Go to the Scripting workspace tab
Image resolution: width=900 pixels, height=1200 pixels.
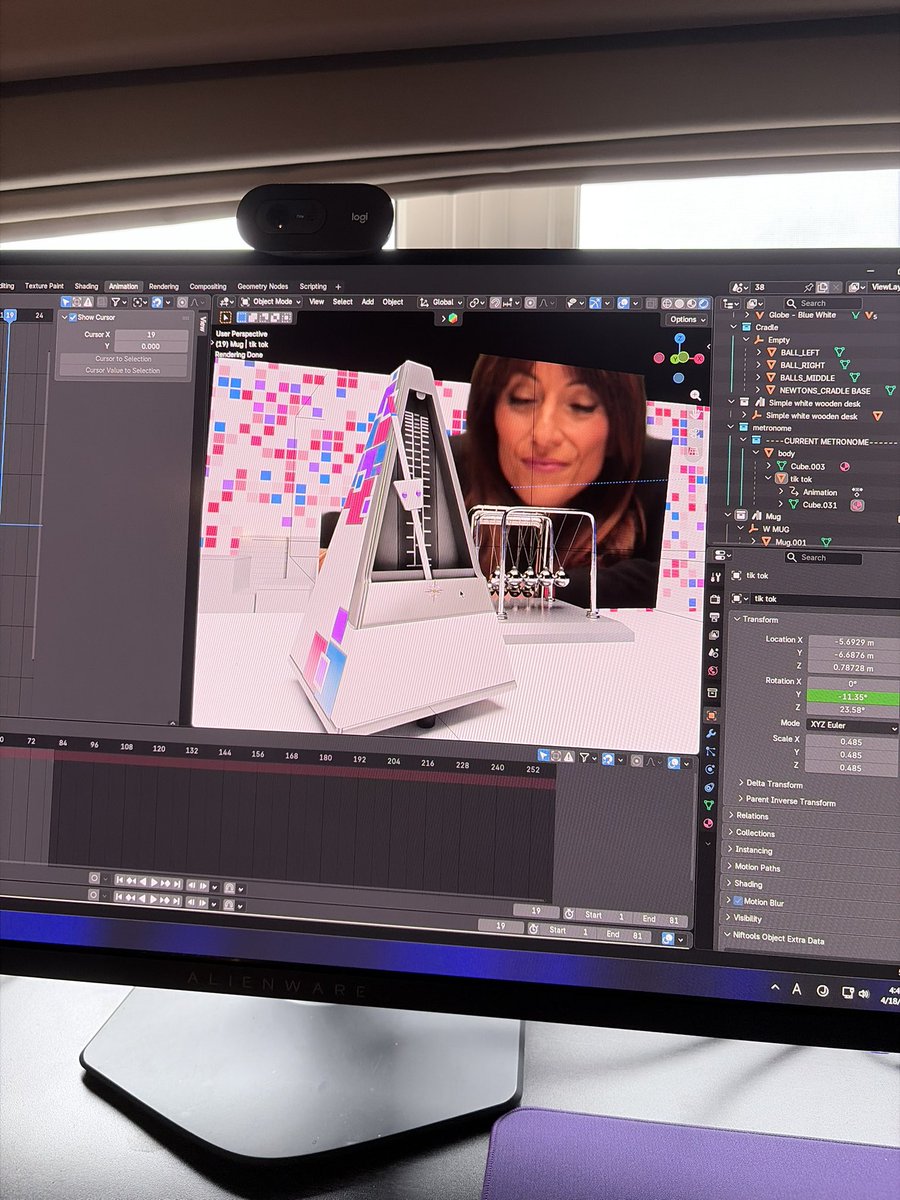[x=313, y=286]
